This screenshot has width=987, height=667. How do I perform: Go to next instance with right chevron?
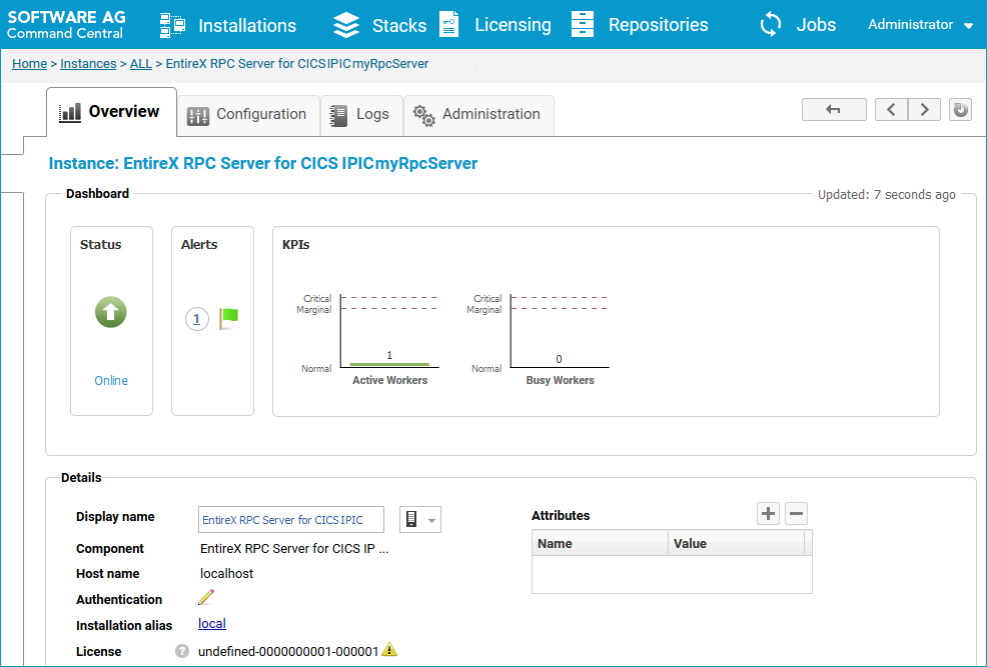[x=924, y=109]
